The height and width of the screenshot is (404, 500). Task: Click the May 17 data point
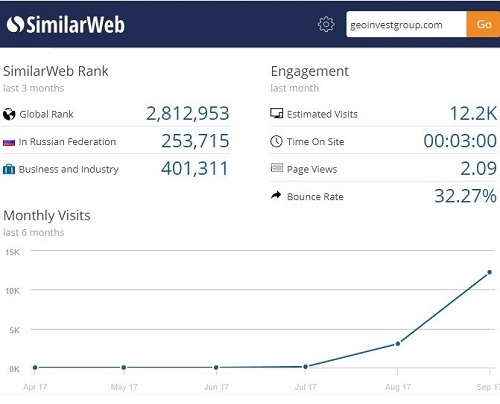[124, 367]
